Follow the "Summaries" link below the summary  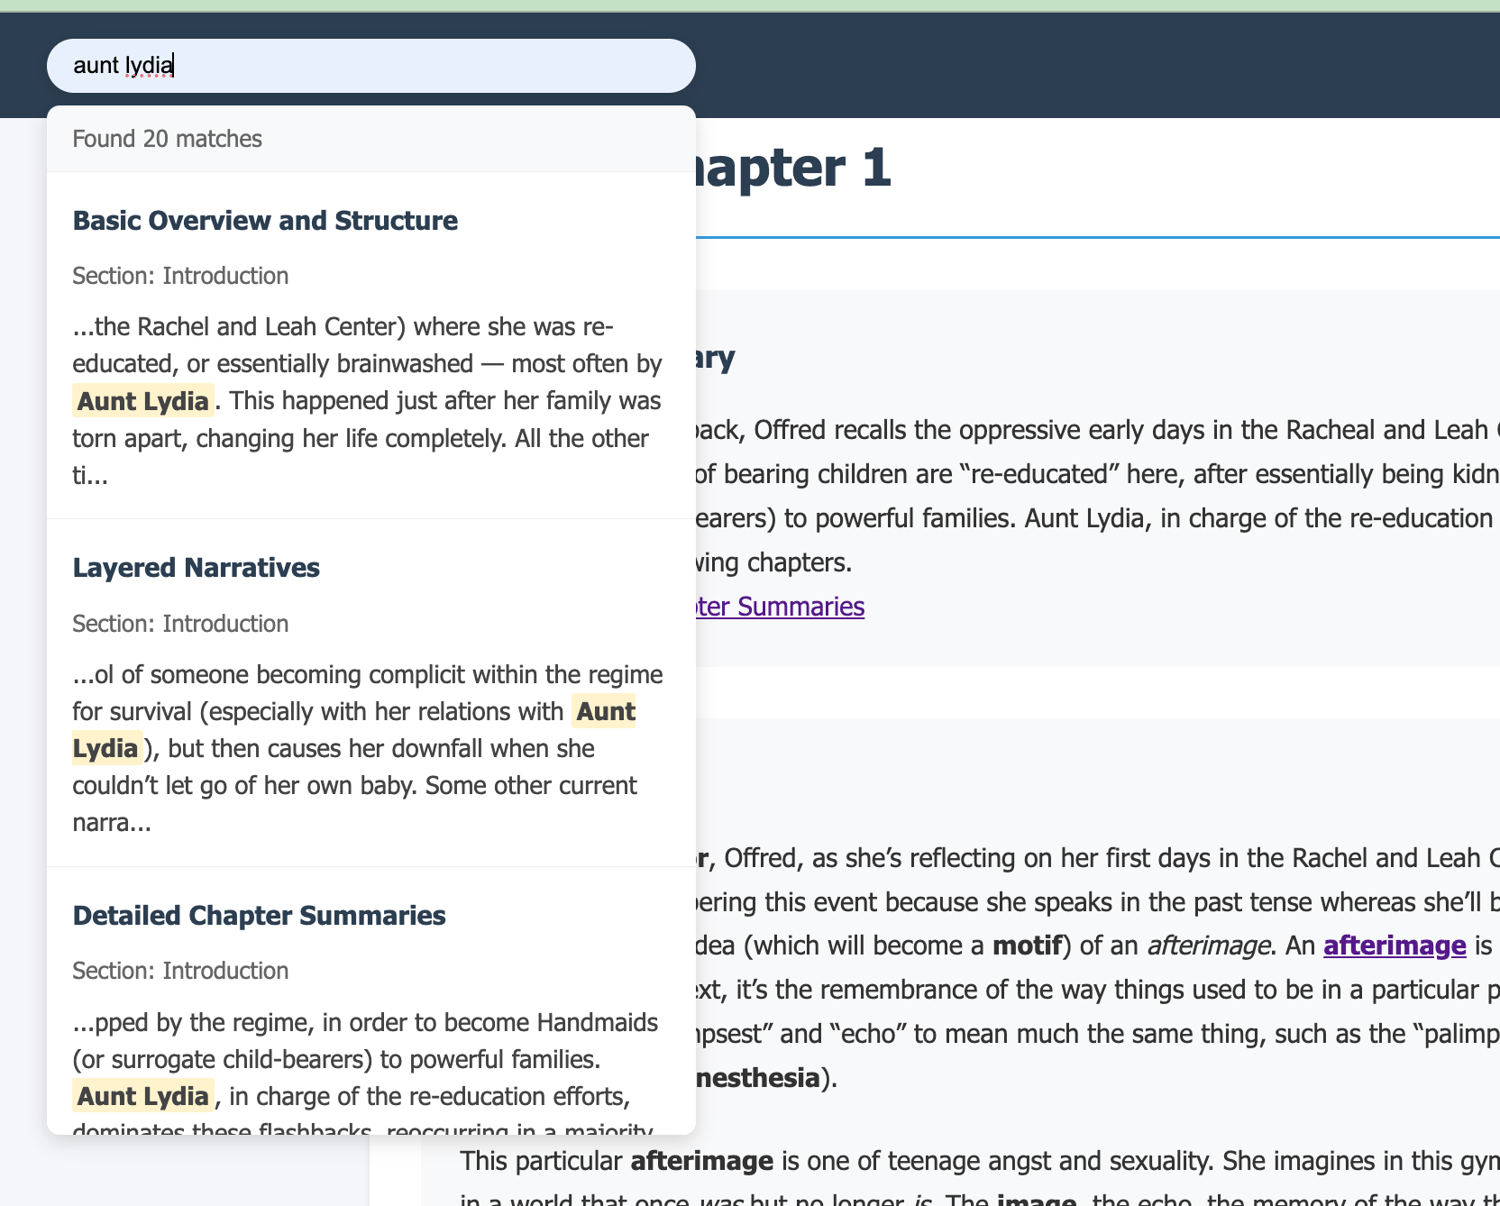(780, 606)
